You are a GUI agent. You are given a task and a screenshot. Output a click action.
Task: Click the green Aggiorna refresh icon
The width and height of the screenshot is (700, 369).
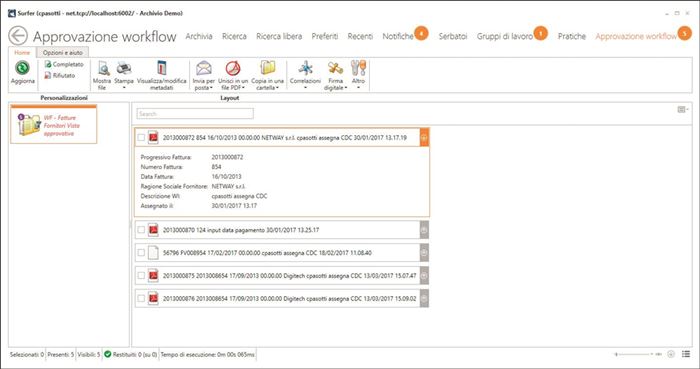click(22, 68)
